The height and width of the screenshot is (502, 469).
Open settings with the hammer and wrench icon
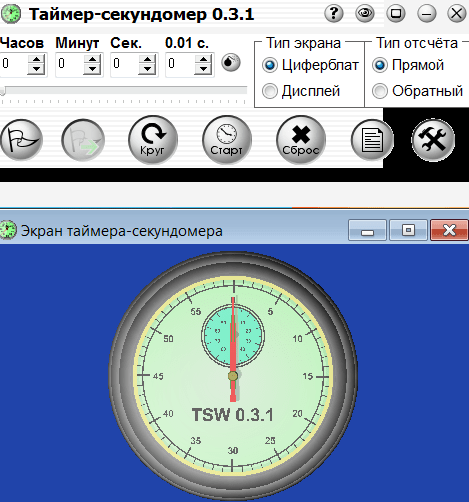[433, 140]
